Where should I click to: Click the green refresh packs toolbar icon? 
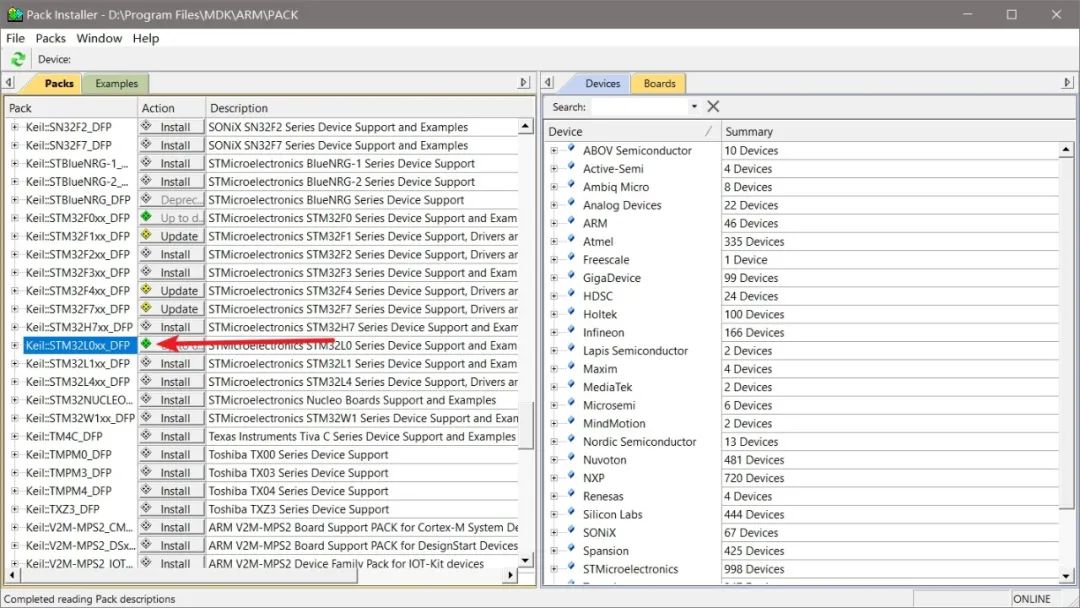18,59
